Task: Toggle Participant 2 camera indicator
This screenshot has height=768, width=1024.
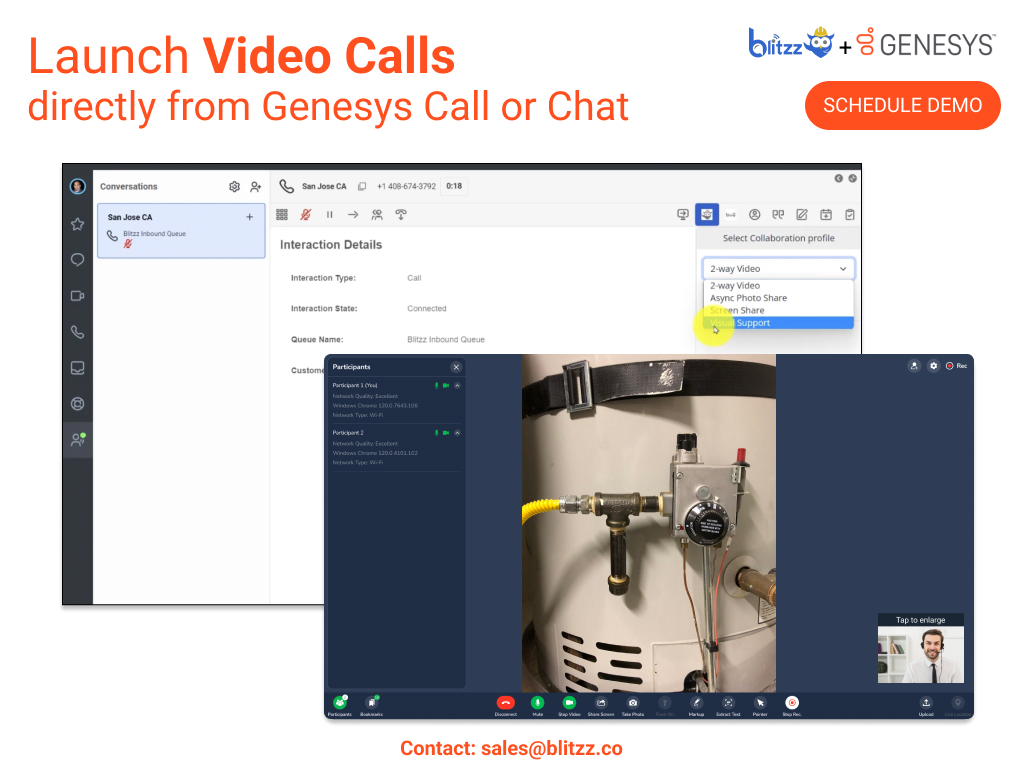Action: click(x=446, y=433)
